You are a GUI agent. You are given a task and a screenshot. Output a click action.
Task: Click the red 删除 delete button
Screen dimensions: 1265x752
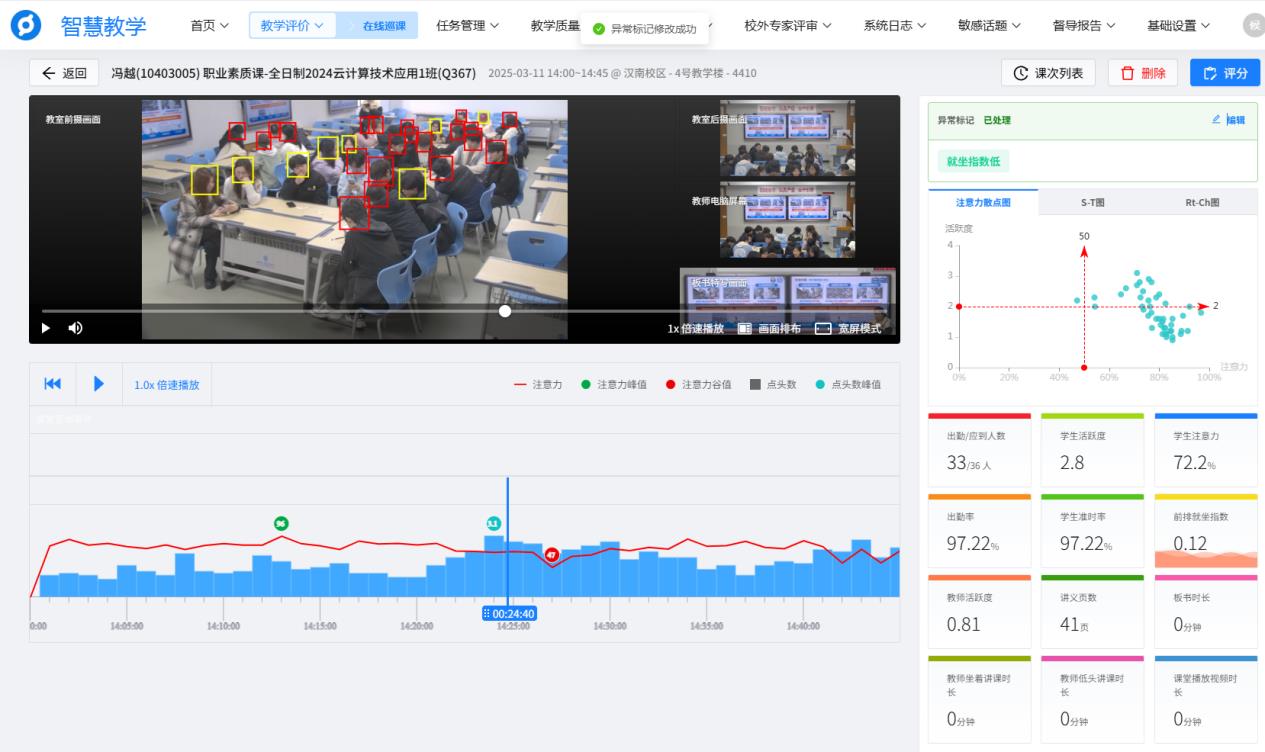(x=1142, y=73)
